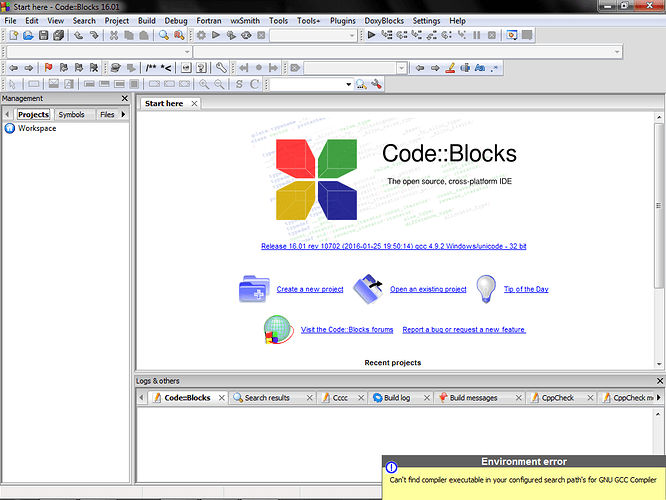The height and width of the screenshot is (500, 666).
Task: Click the Save all files icon
Action: (x=59, y=35)
